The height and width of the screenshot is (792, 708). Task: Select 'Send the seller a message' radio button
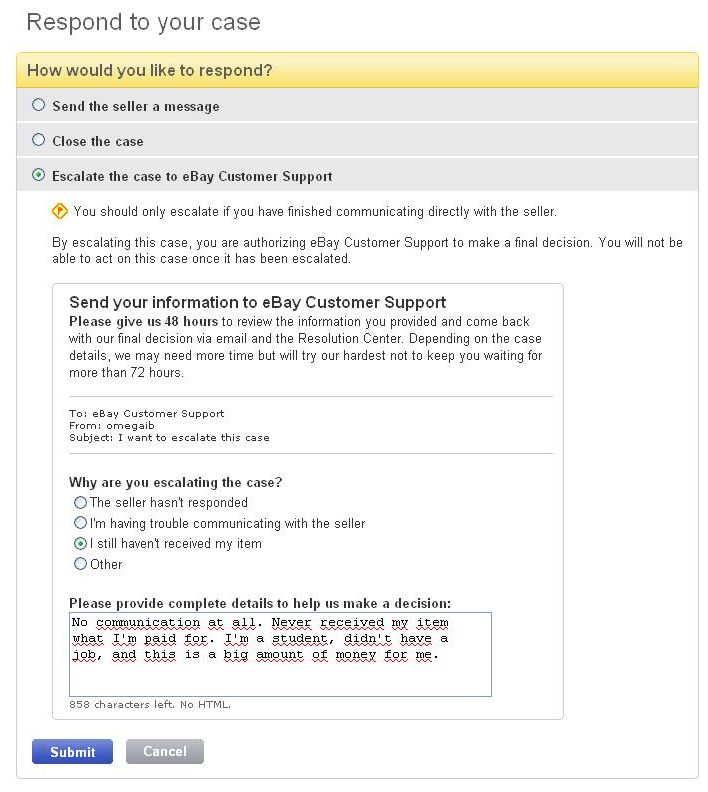click(x=39, y=105)
